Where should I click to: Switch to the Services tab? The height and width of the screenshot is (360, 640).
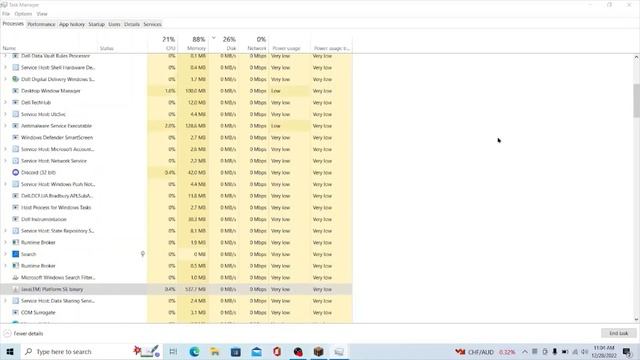coord(153,24)
